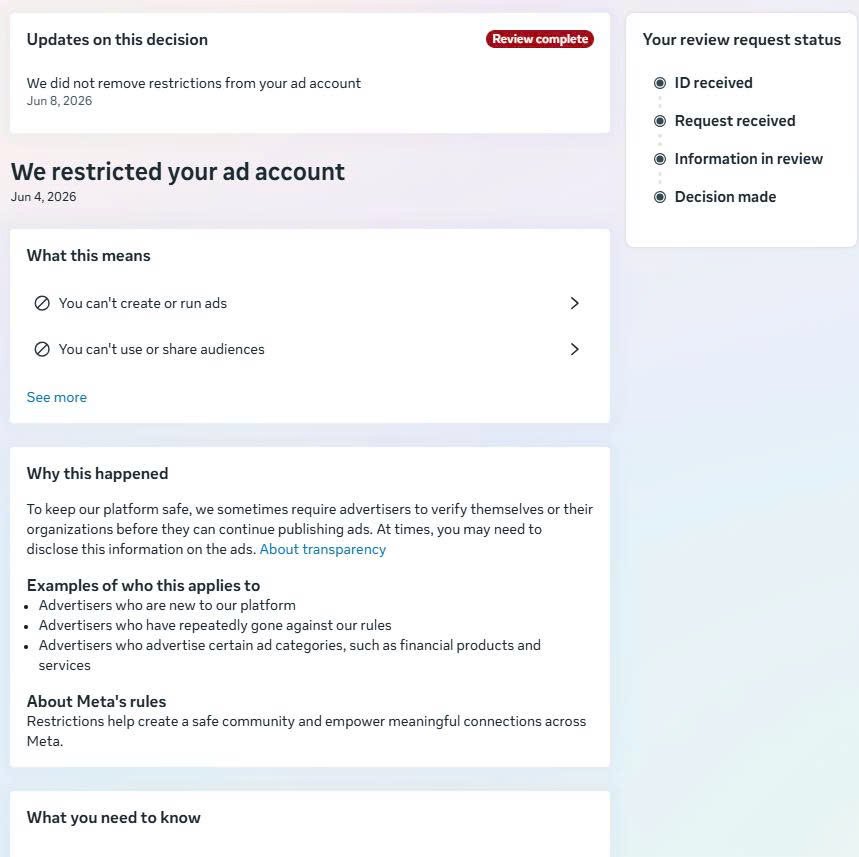Click the "Review complete" badge

540,39
